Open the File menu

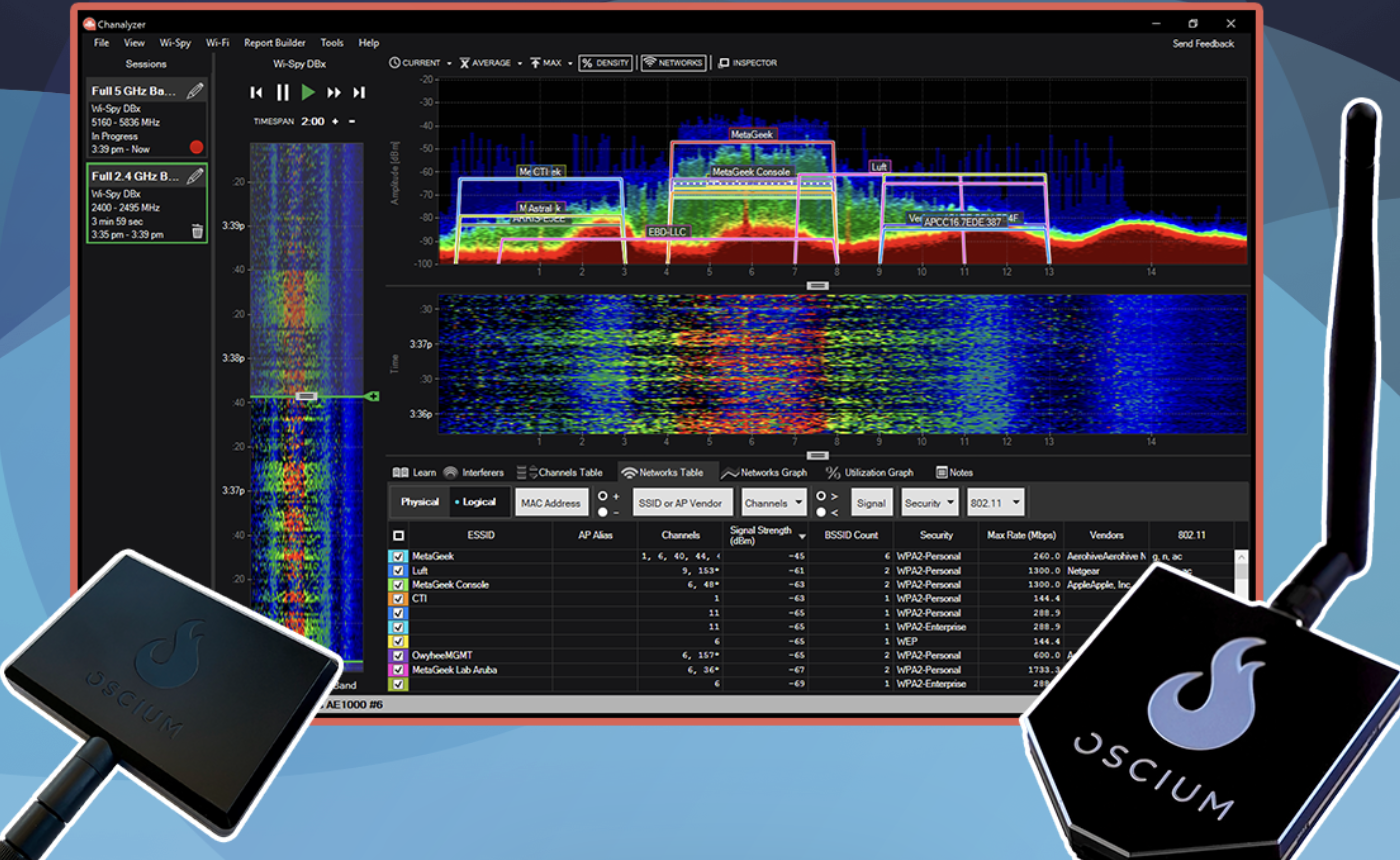(x=102, y=43)
